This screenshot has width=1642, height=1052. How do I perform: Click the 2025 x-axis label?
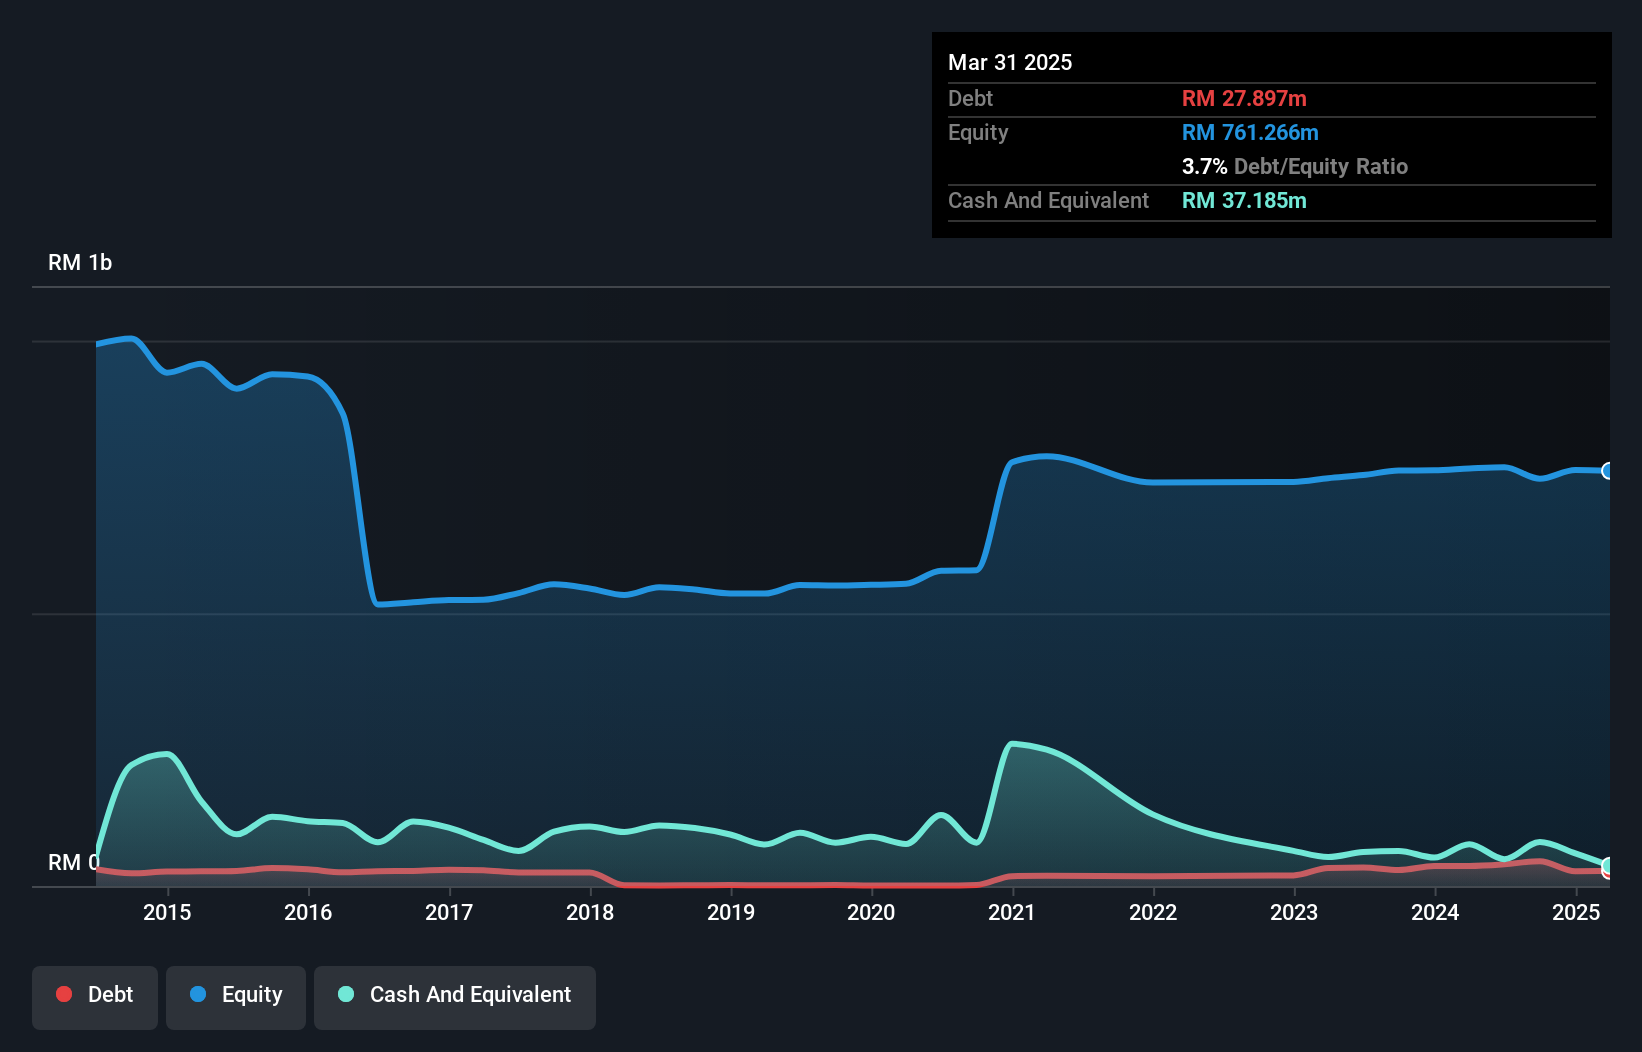(x=1576, y=912)
